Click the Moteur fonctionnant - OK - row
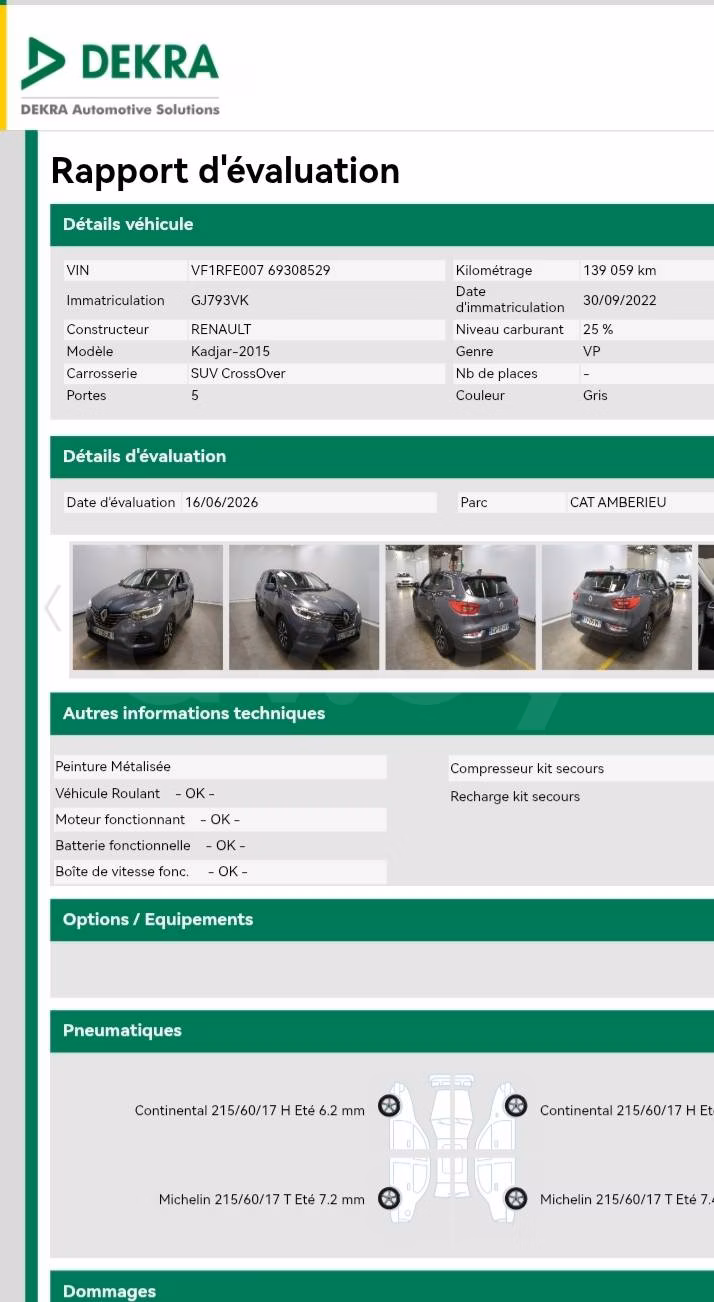 pos(219,819)
